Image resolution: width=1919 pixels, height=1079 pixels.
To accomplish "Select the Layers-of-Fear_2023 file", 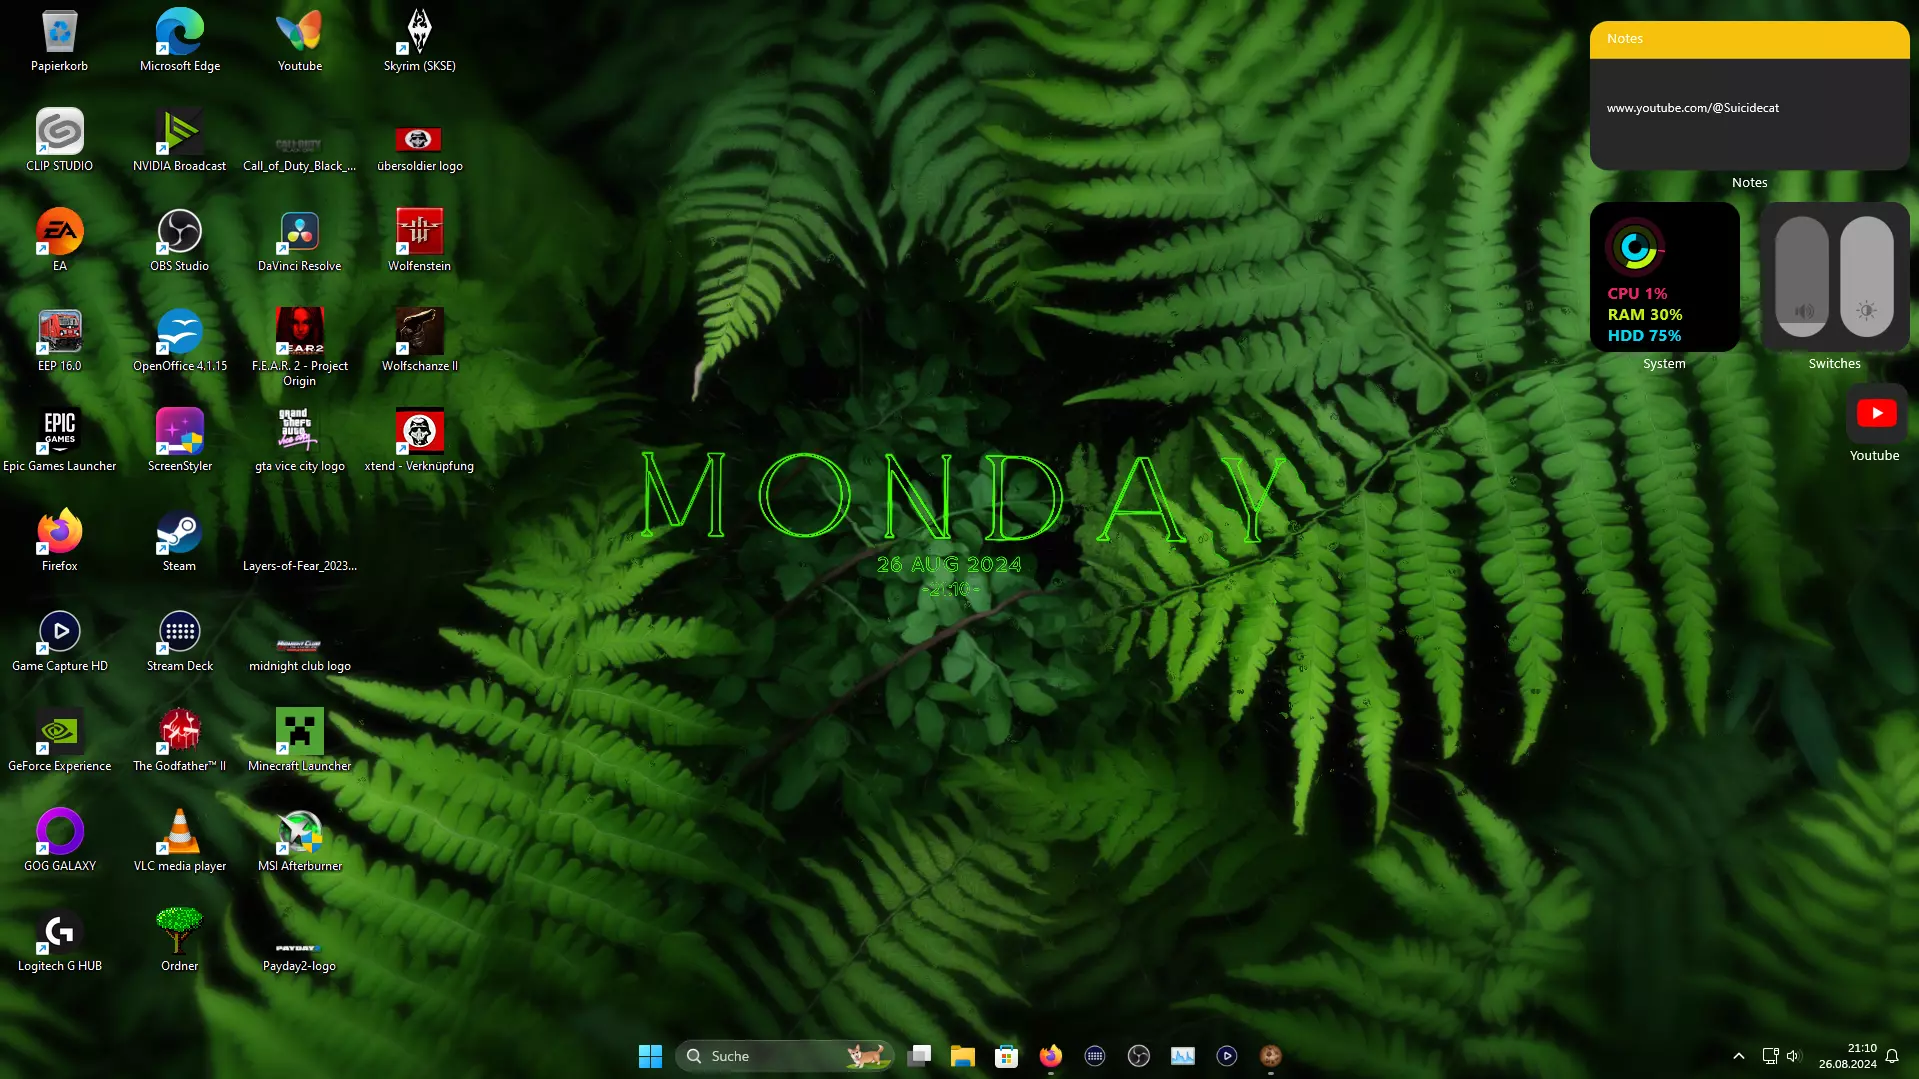I will pos(300,565).
